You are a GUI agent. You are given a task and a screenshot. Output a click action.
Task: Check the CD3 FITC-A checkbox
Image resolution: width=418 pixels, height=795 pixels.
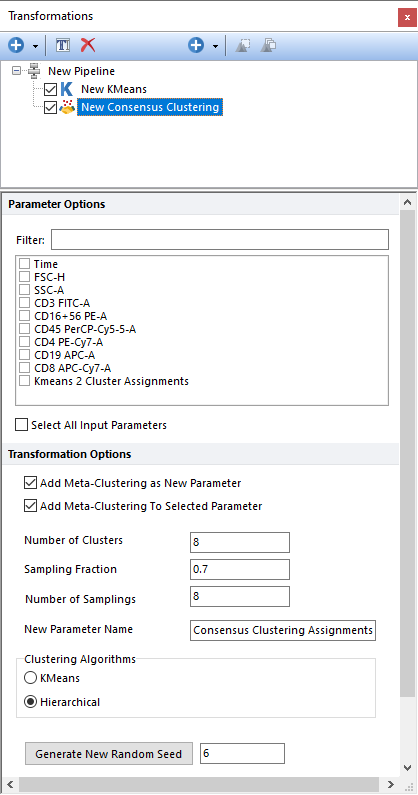[x=25, y=303]
